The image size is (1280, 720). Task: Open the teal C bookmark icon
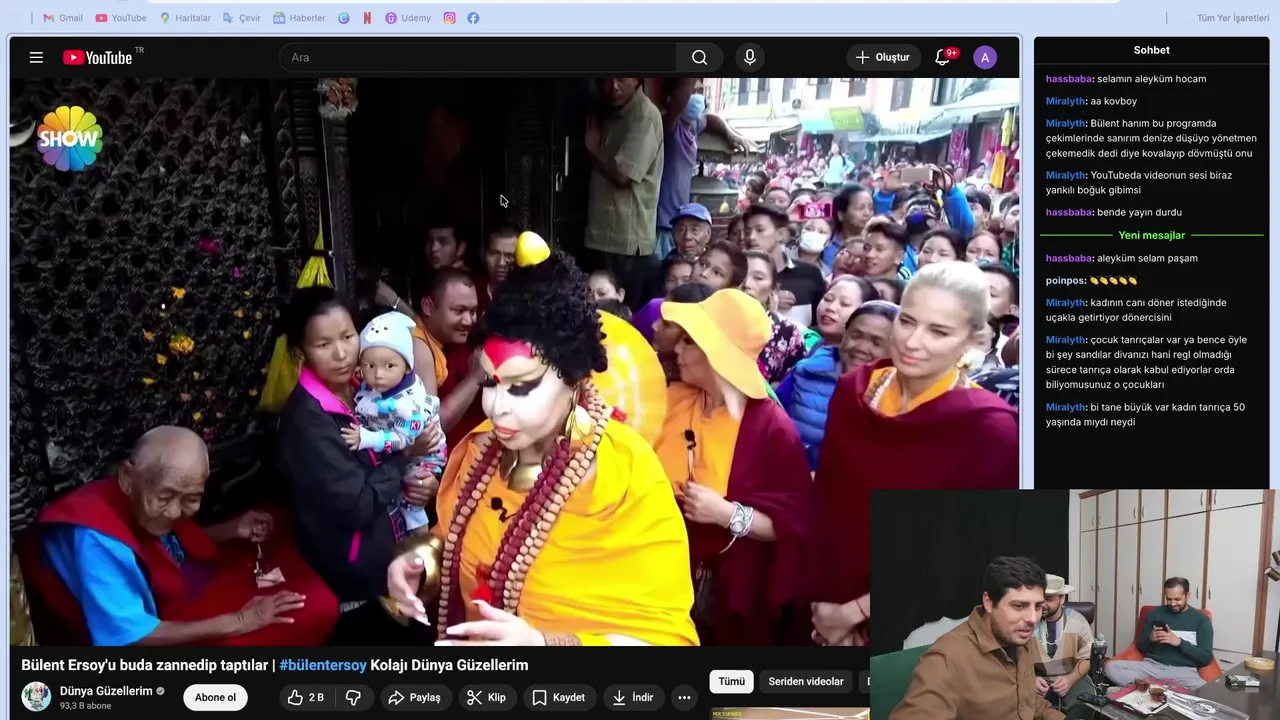[x=344, y=18]
